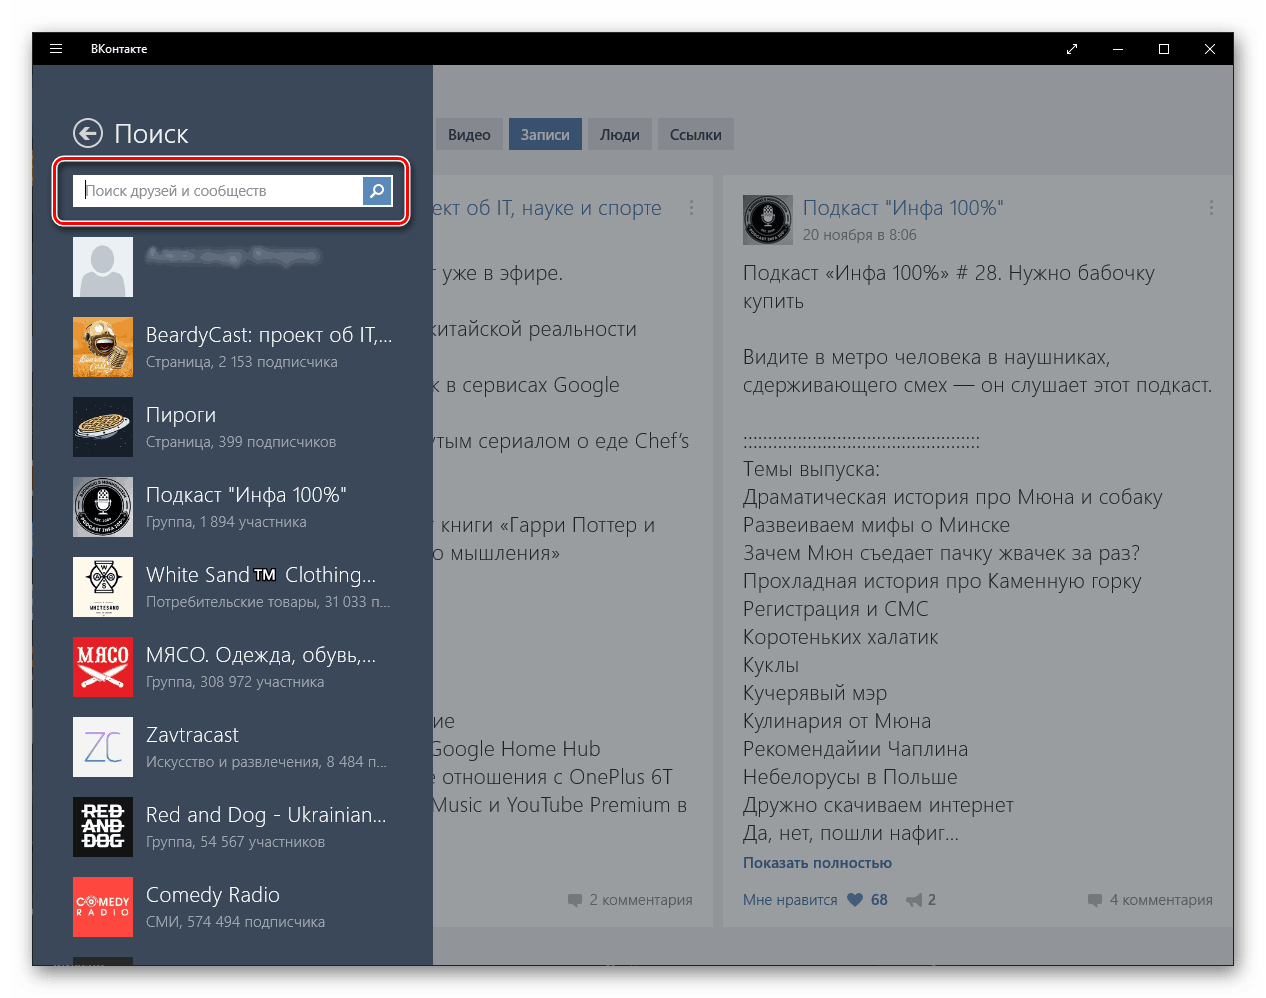Screen dimensions: 1266x998
Task: Click the magnifier search button
Action: (377, 191)
